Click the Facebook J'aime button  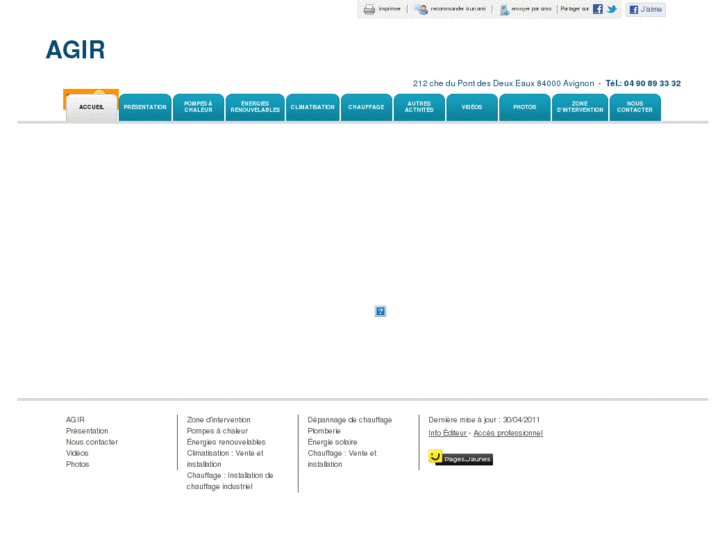coord(645,9)
